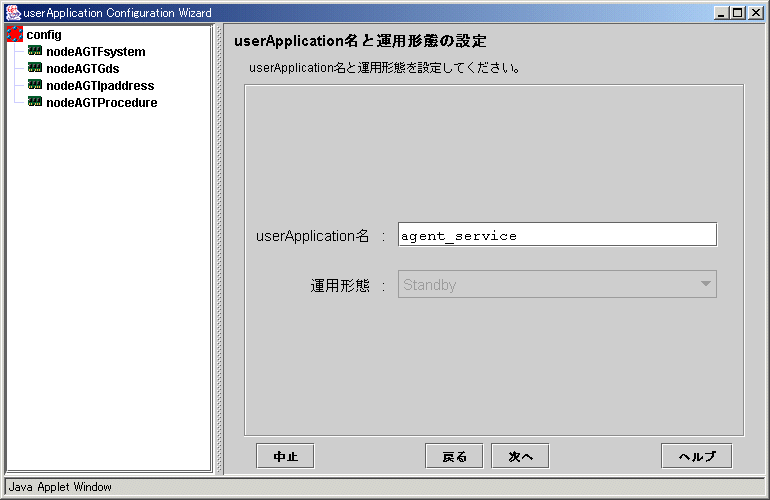Open help with the ヘルプ button

click(697, 456)
